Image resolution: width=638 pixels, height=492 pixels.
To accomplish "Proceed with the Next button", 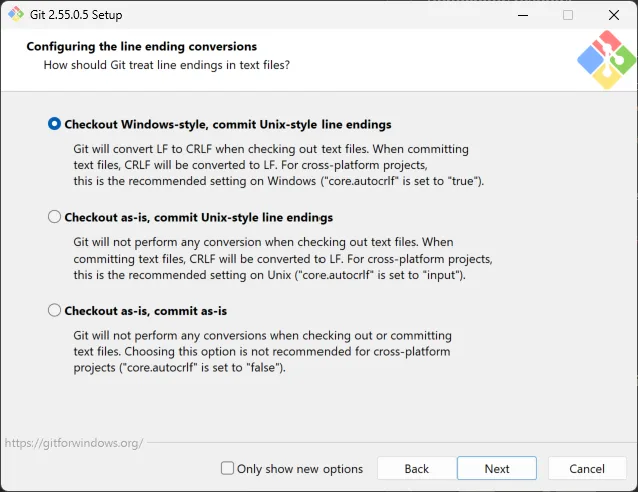I will click(x=497, y=468).
